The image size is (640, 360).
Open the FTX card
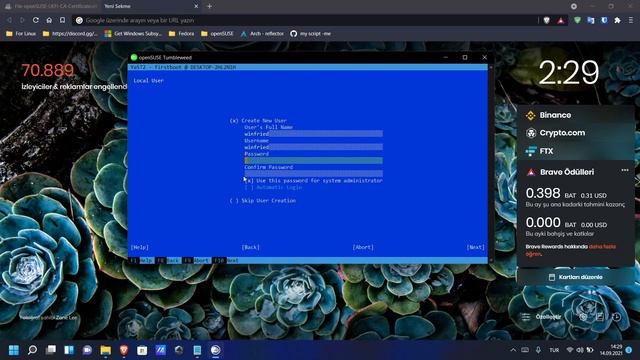click(x=576, y=151)
